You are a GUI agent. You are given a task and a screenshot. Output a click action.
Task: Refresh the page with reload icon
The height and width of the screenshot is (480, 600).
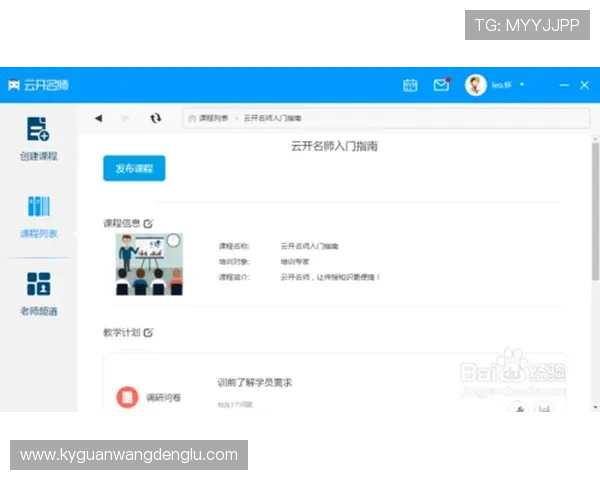(x=155, y=118)
